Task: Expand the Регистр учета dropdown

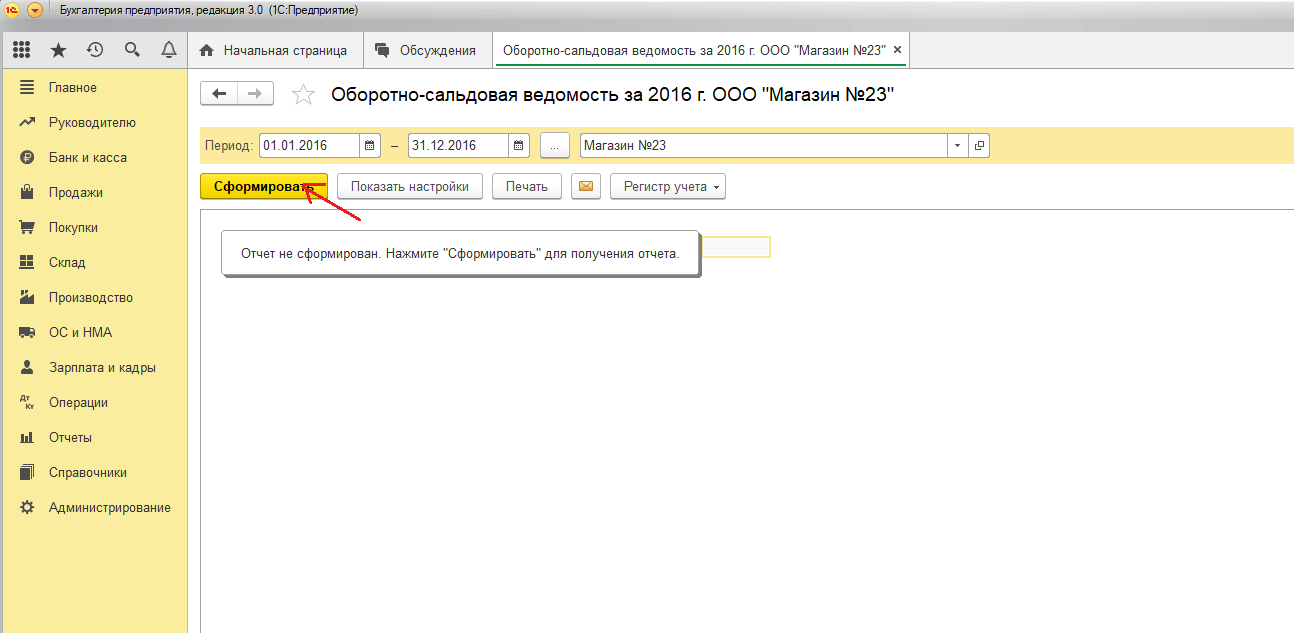Action: [667, 186]
